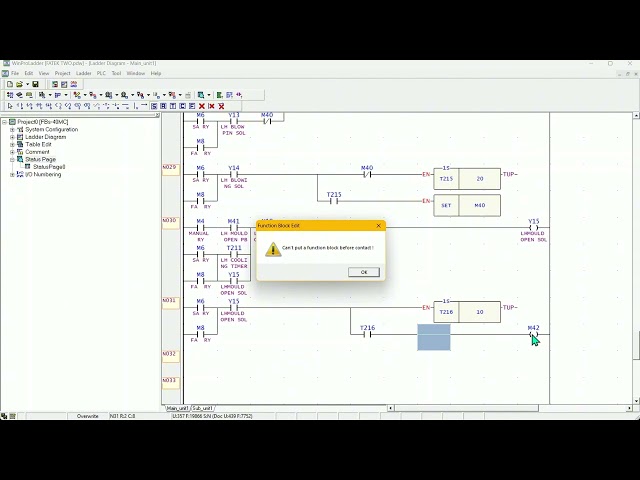Screen dimensions: 640x480
Task: Click the T216 timer function block
Action: (x=467, y=312)
